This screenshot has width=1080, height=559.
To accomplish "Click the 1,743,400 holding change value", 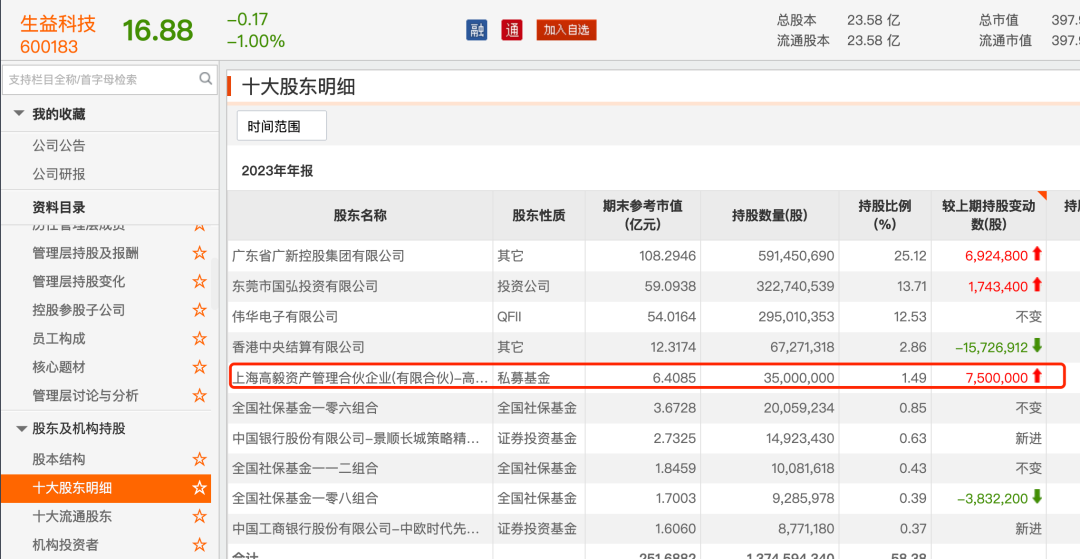I will (997, 286).
